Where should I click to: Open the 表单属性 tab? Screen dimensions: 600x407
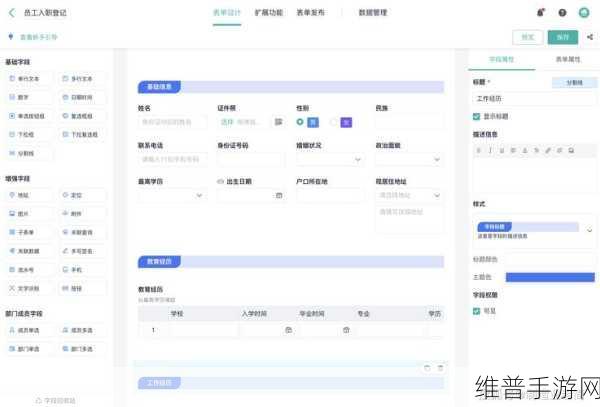568,59
